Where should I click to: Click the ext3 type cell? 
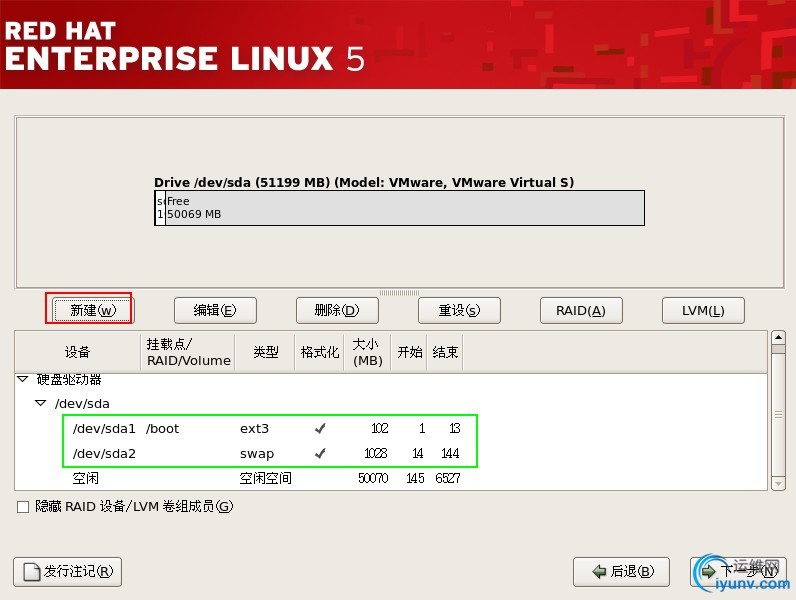pyautogui.click(x=254, y=428)
